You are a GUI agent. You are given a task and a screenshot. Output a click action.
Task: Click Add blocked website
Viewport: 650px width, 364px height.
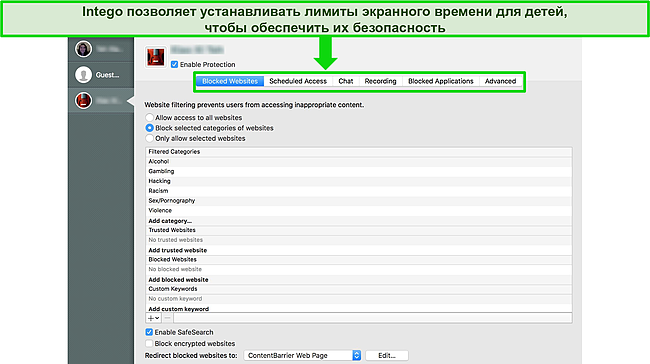pos(178,280)
